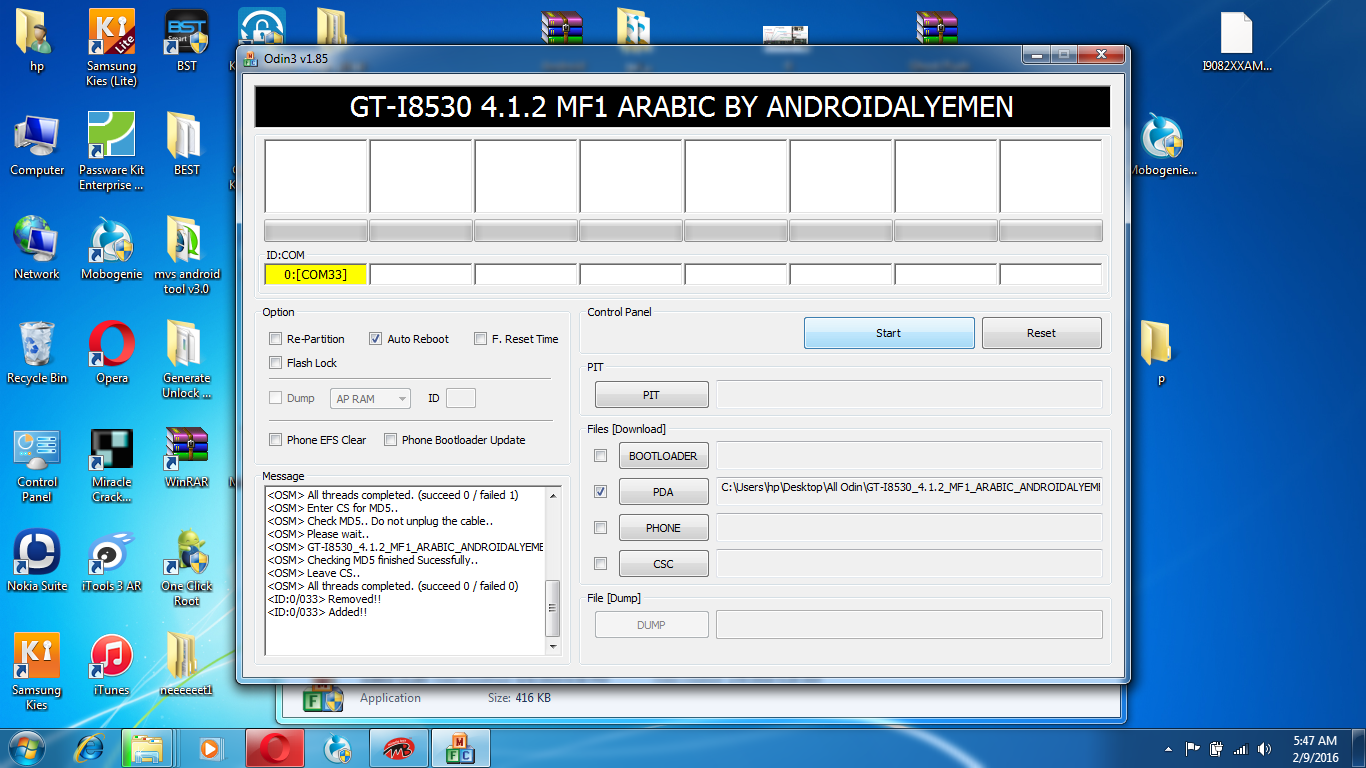Tick the BOOTLOADER file checkbox

pyautogui.click(x=601, y=456)
